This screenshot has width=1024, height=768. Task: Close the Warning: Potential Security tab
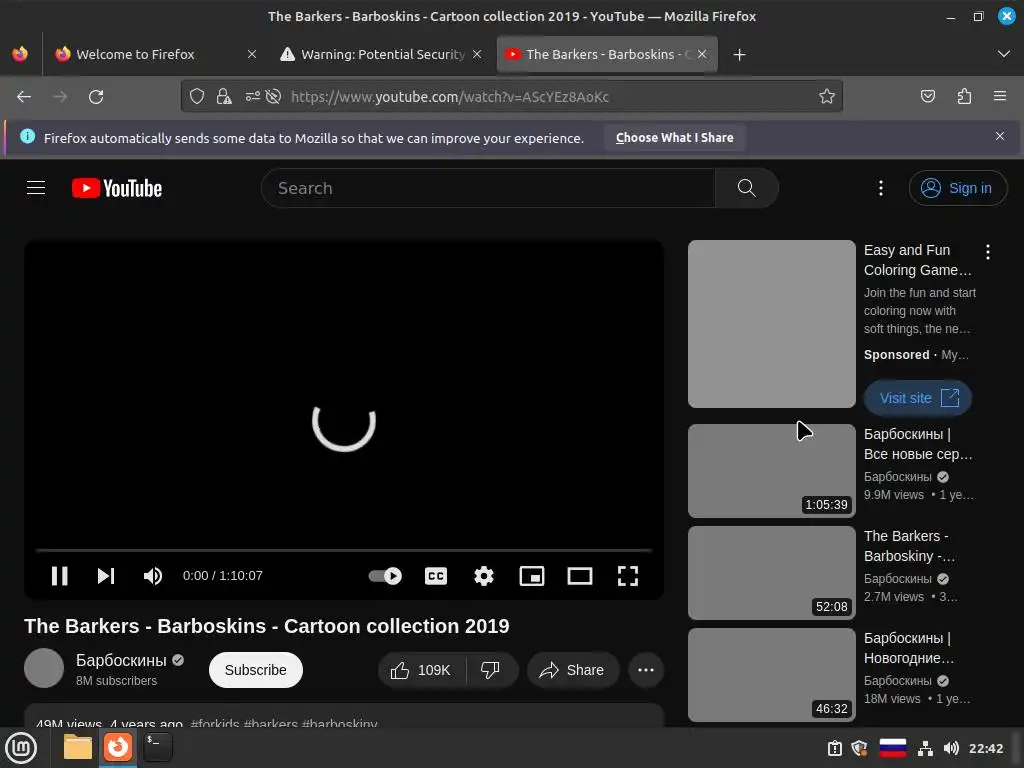point(477,54)
